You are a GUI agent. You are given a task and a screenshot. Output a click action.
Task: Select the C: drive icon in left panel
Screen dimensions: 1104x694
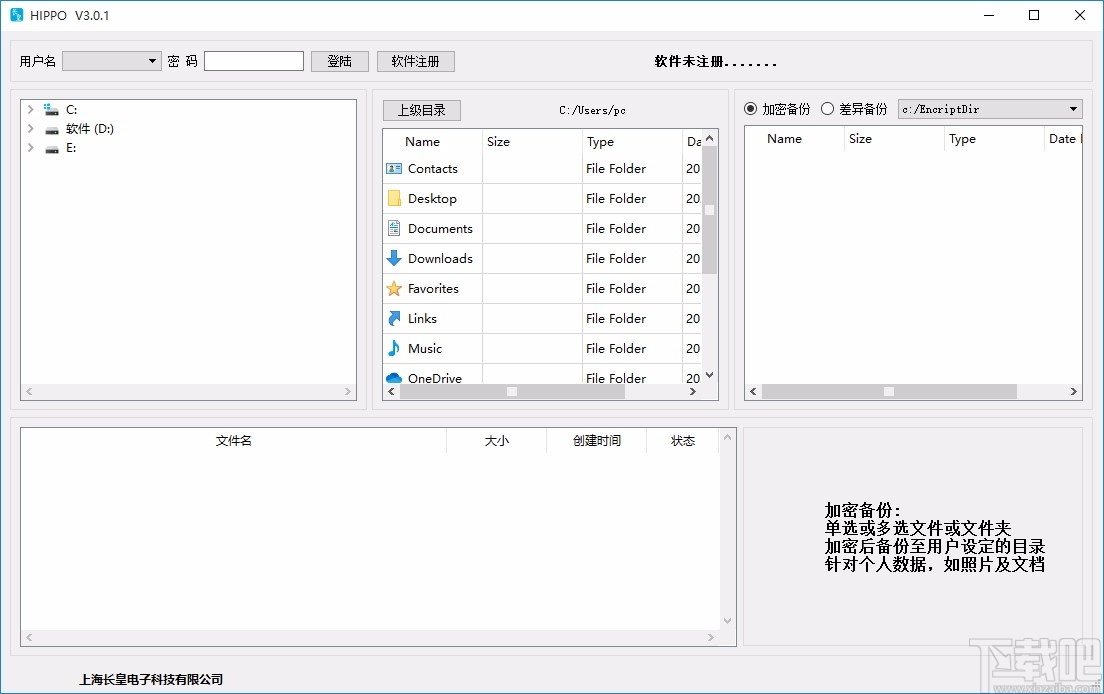pos(52,109)
